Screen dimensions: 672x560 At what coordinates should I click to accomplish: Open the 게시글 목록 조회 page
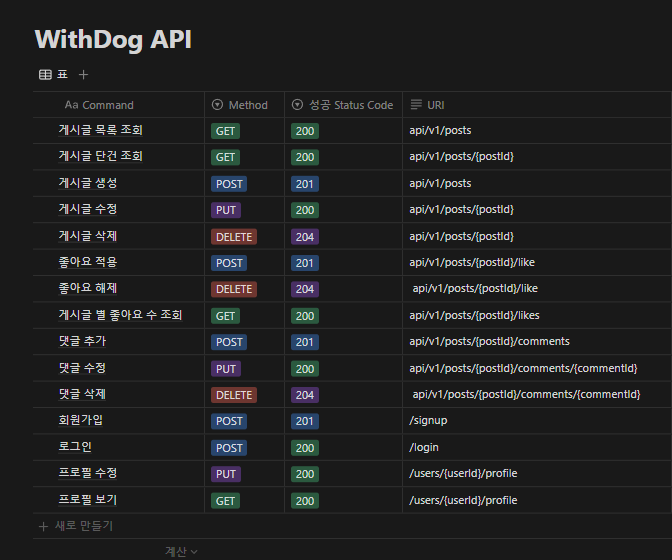100,130
